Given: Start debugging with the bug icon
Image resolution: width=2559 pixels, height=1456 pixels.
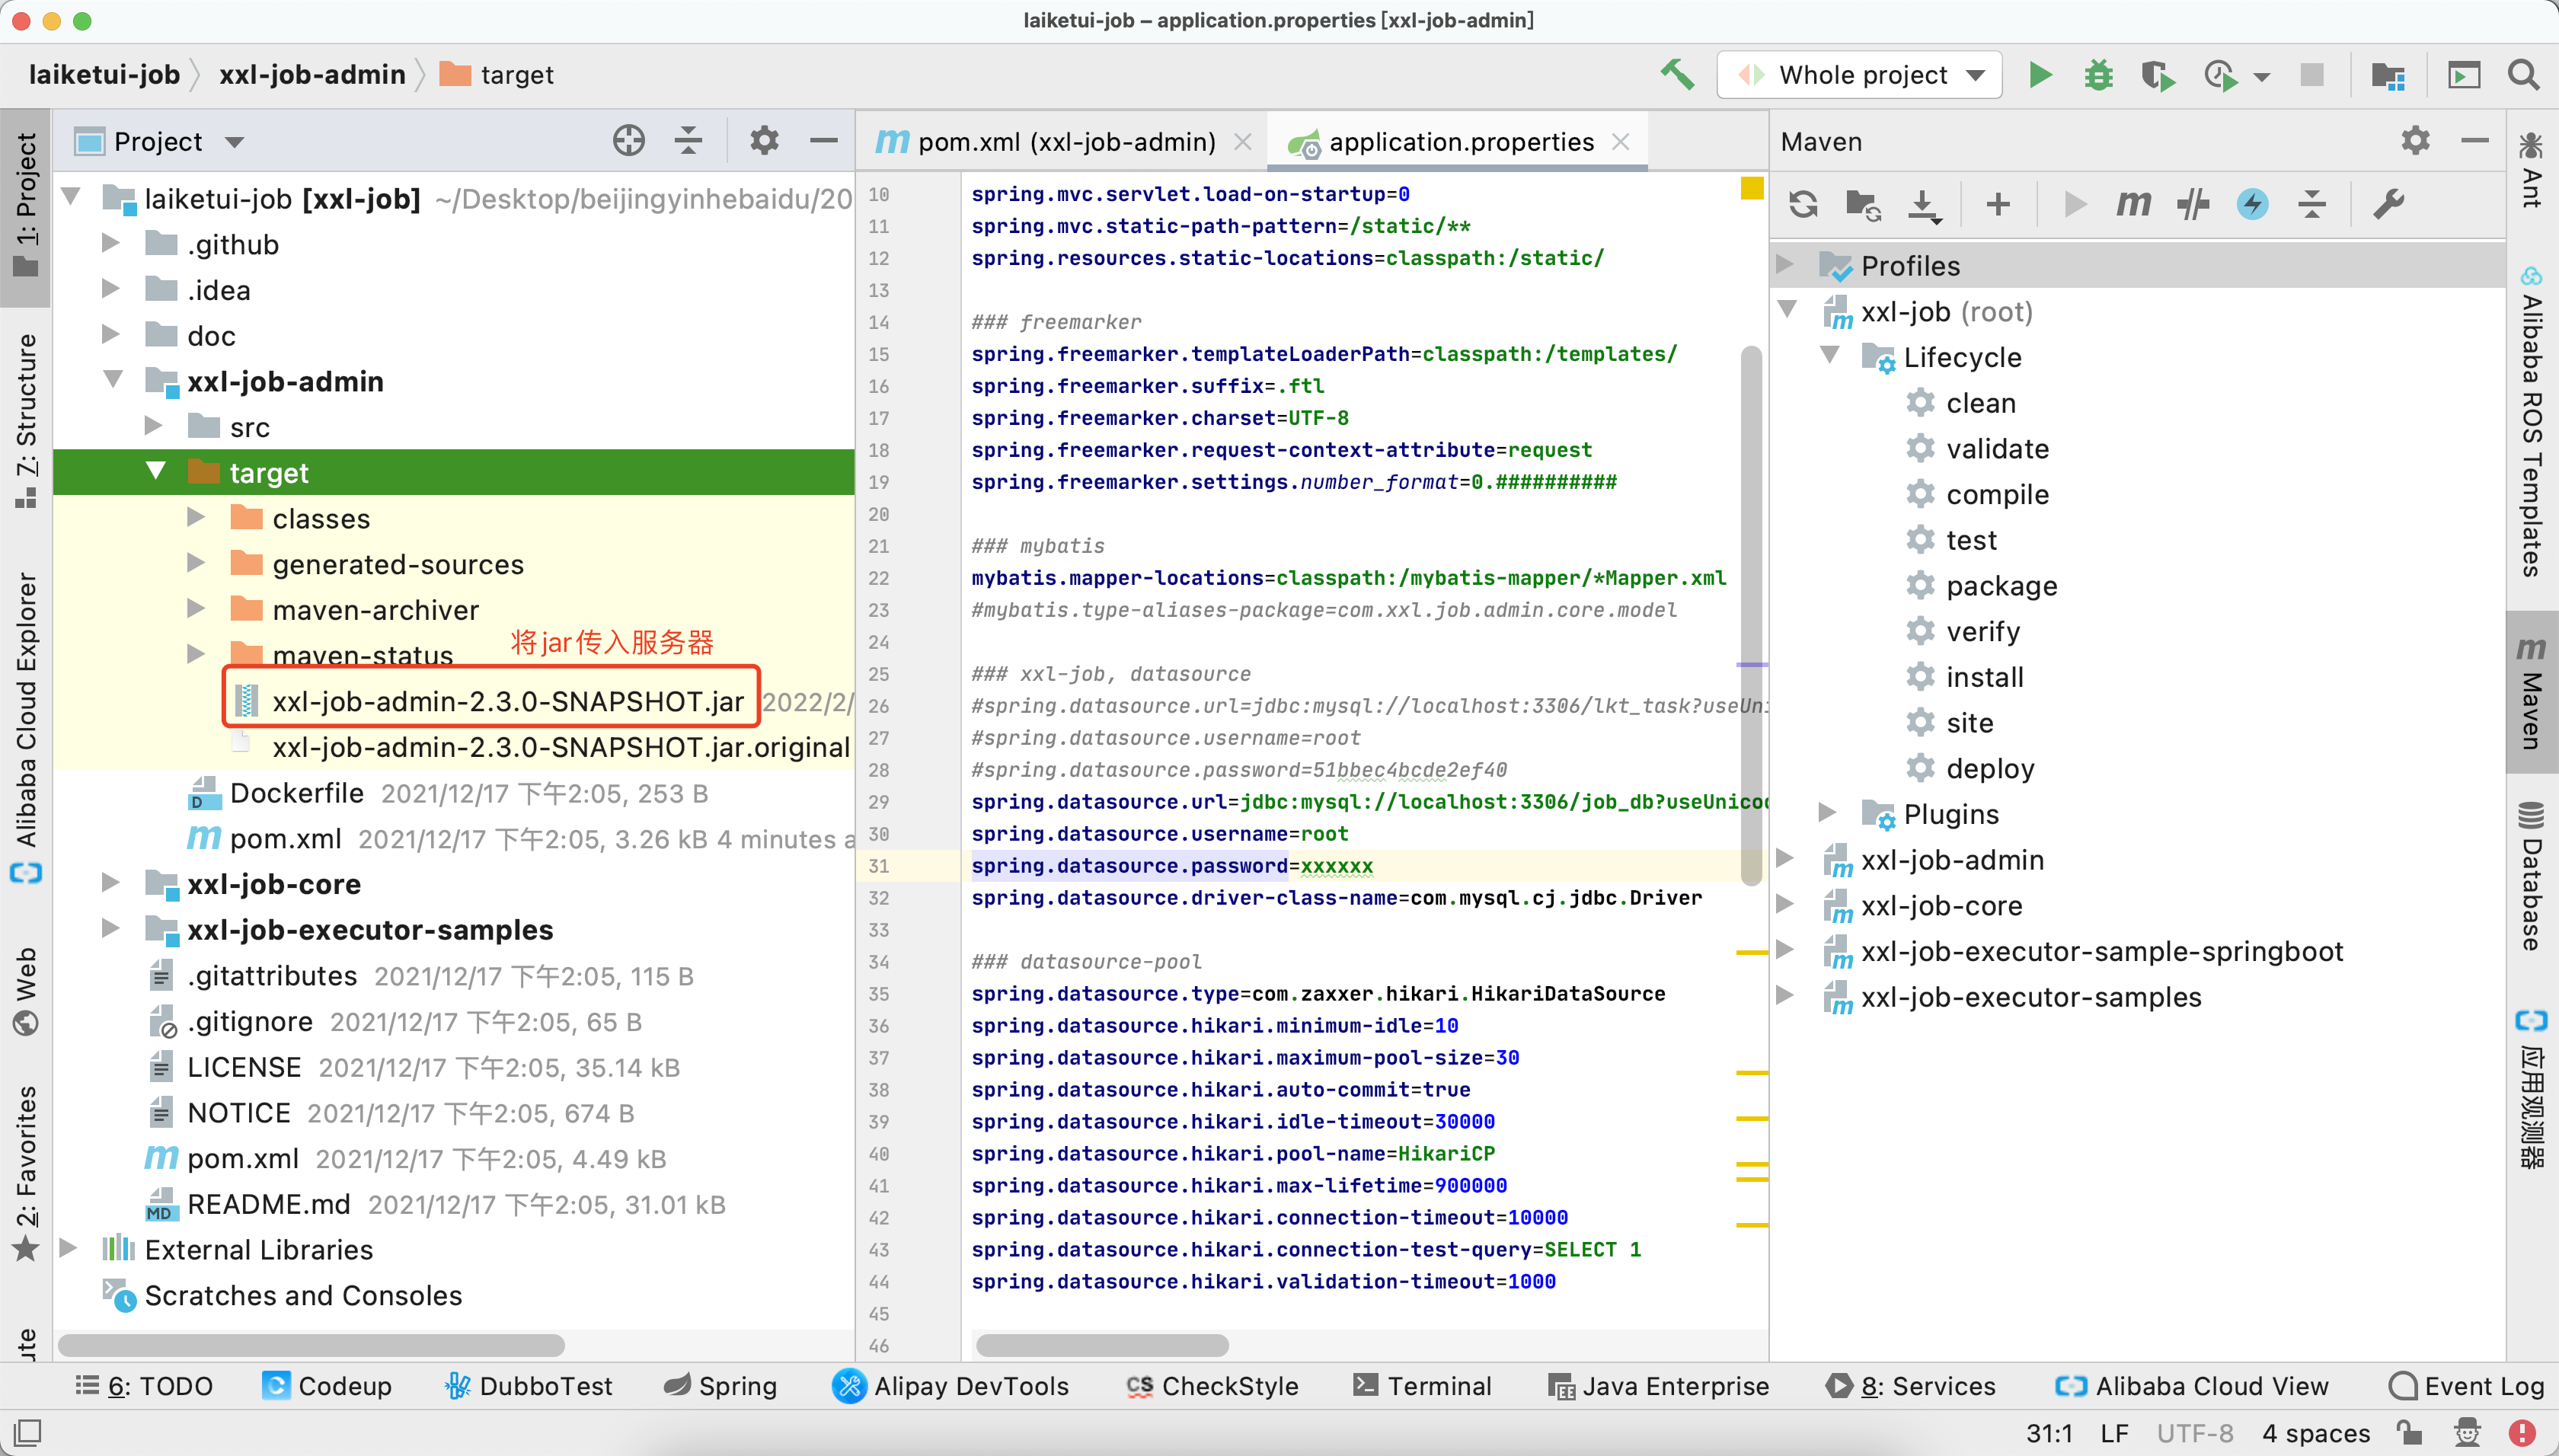Looking at the screenshot, I should (2098, 75).
